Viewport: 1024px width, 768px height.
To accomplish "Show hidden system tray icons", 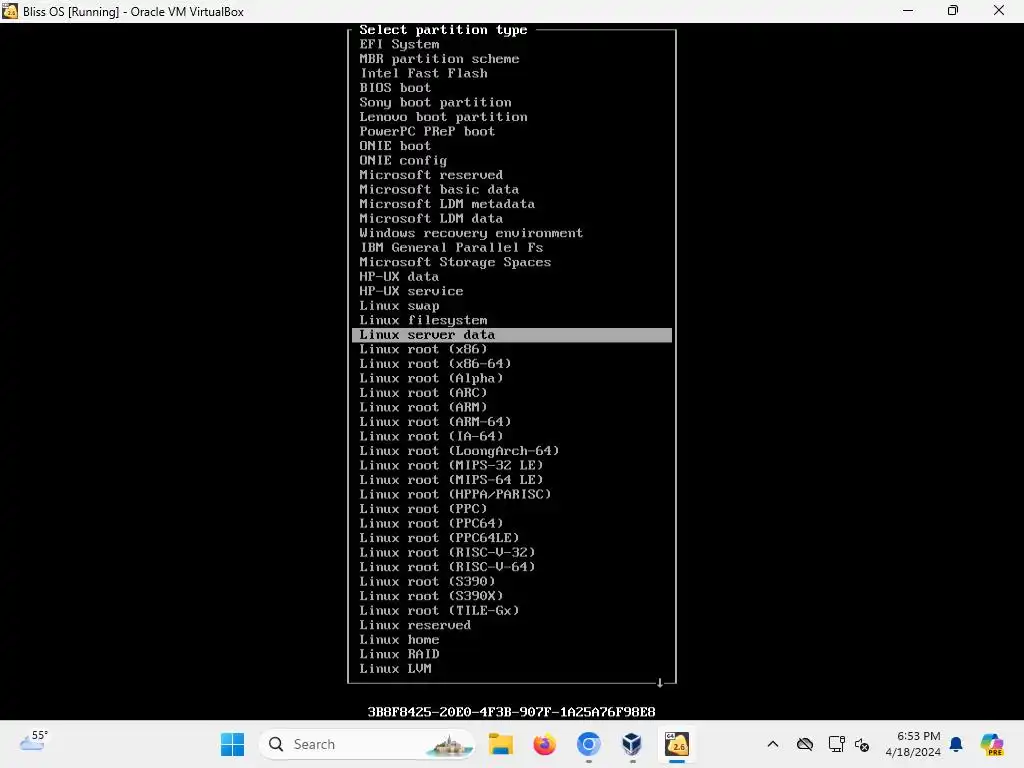I will (x=773, y=744).
